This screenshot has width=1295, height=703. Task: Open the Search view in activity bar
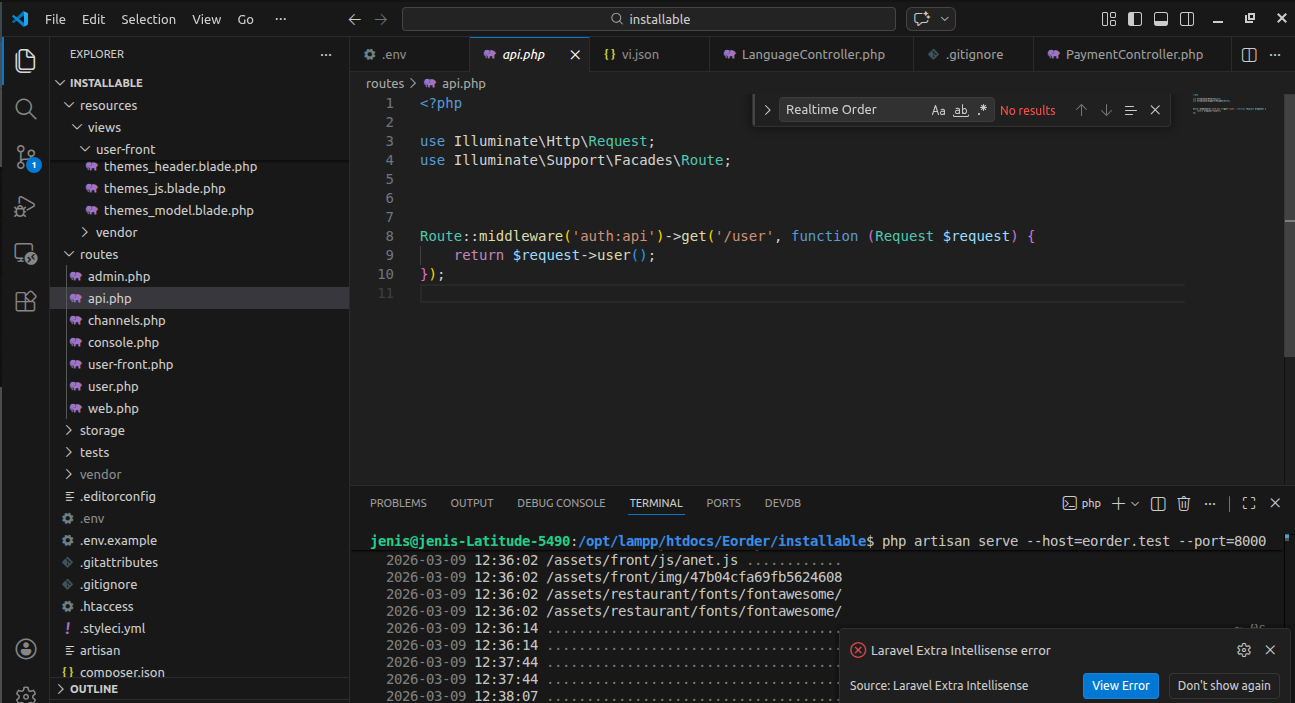click(x=26, y=108)
